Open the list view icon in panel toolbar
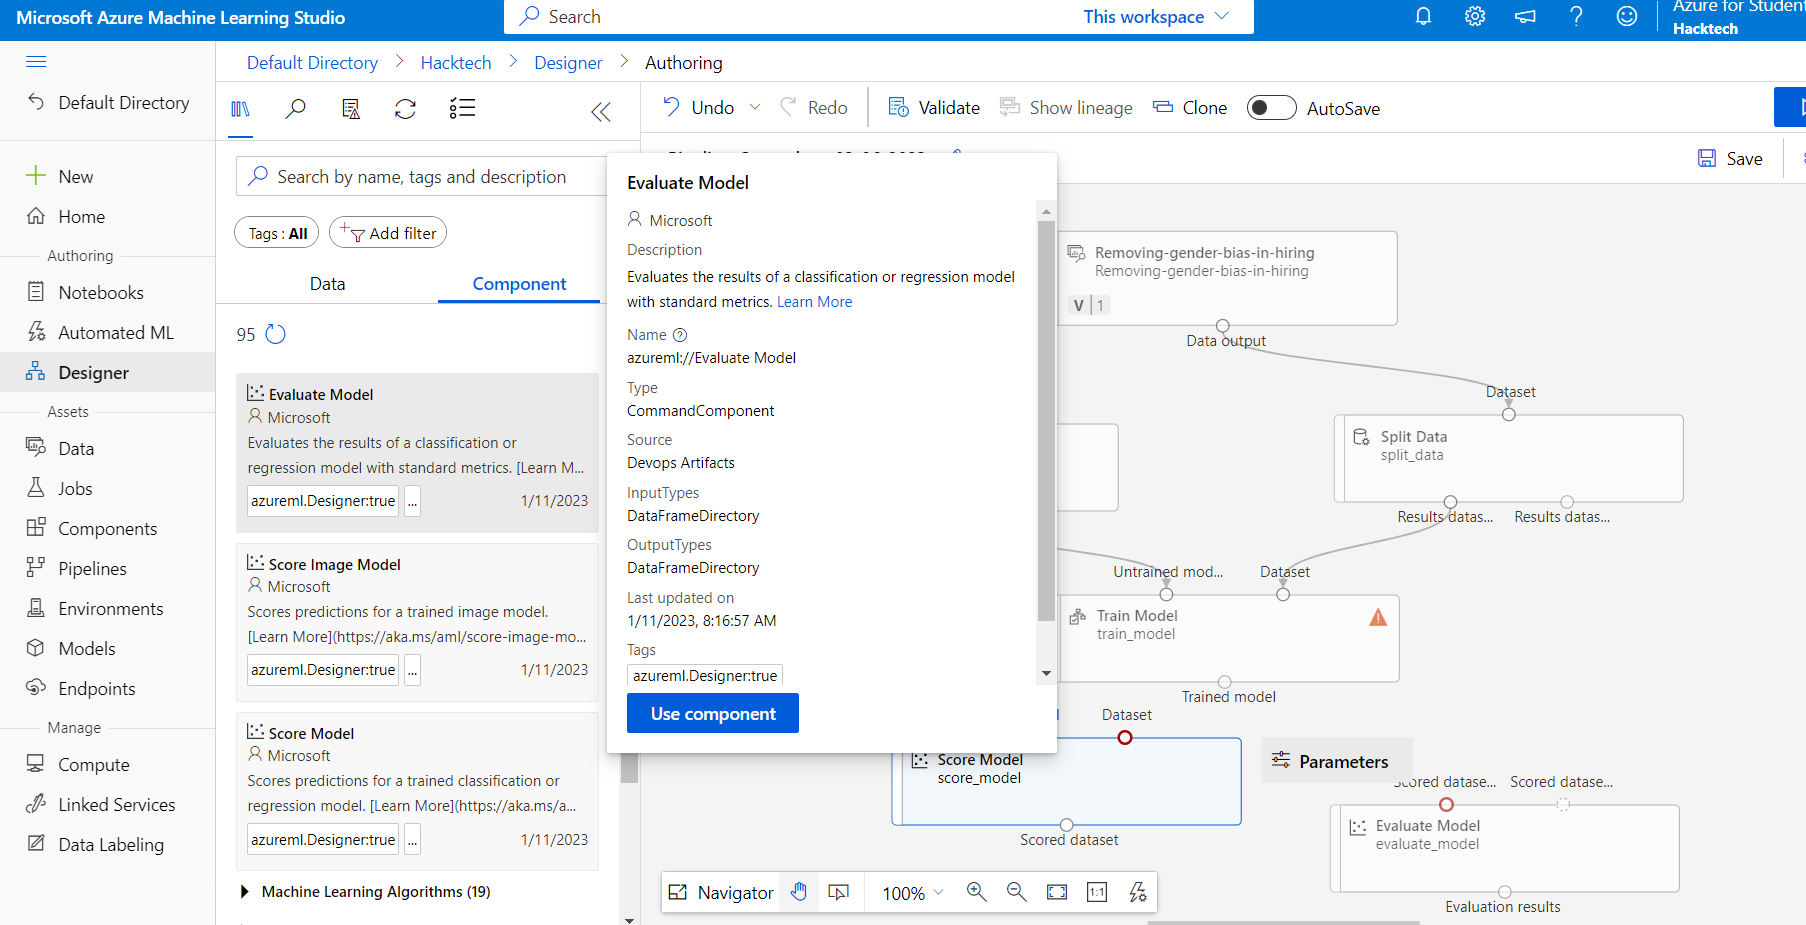This screenshot has width=1806, height=925. [x=462, y=109]
